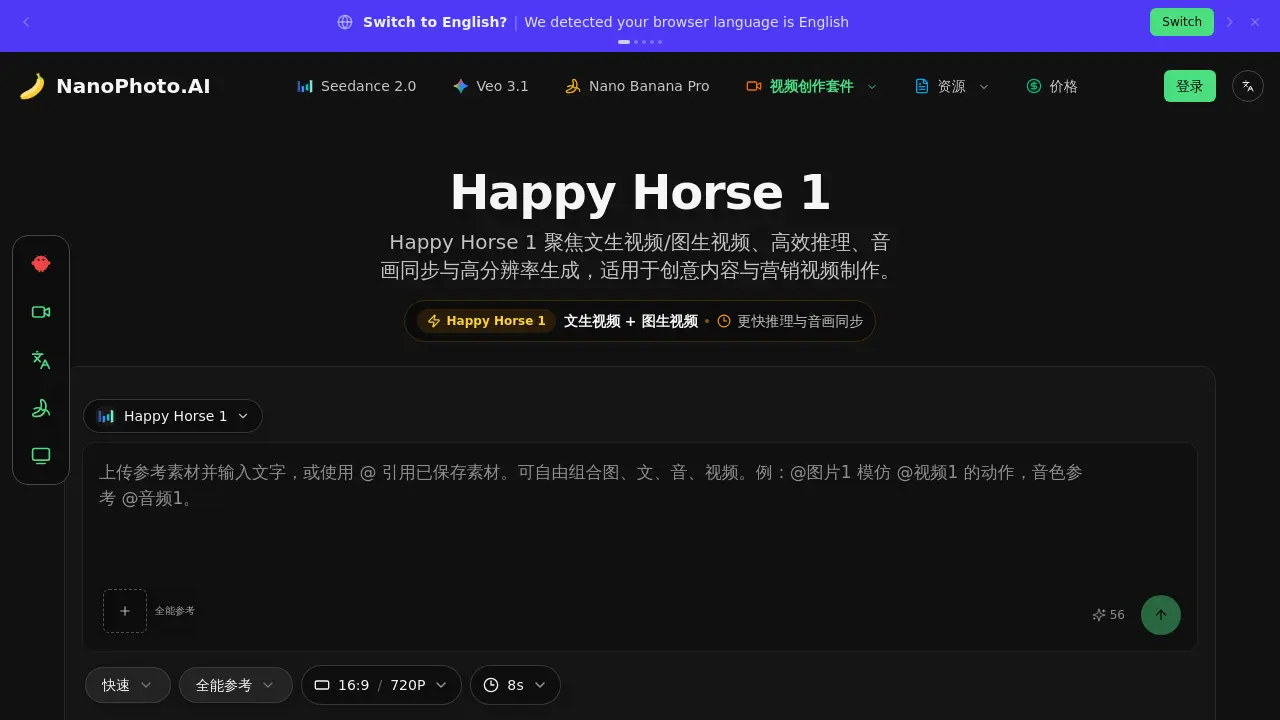This screenshot has height=720, width=1280.
Task: Click the banana logo icon
Action: [32, 86]
